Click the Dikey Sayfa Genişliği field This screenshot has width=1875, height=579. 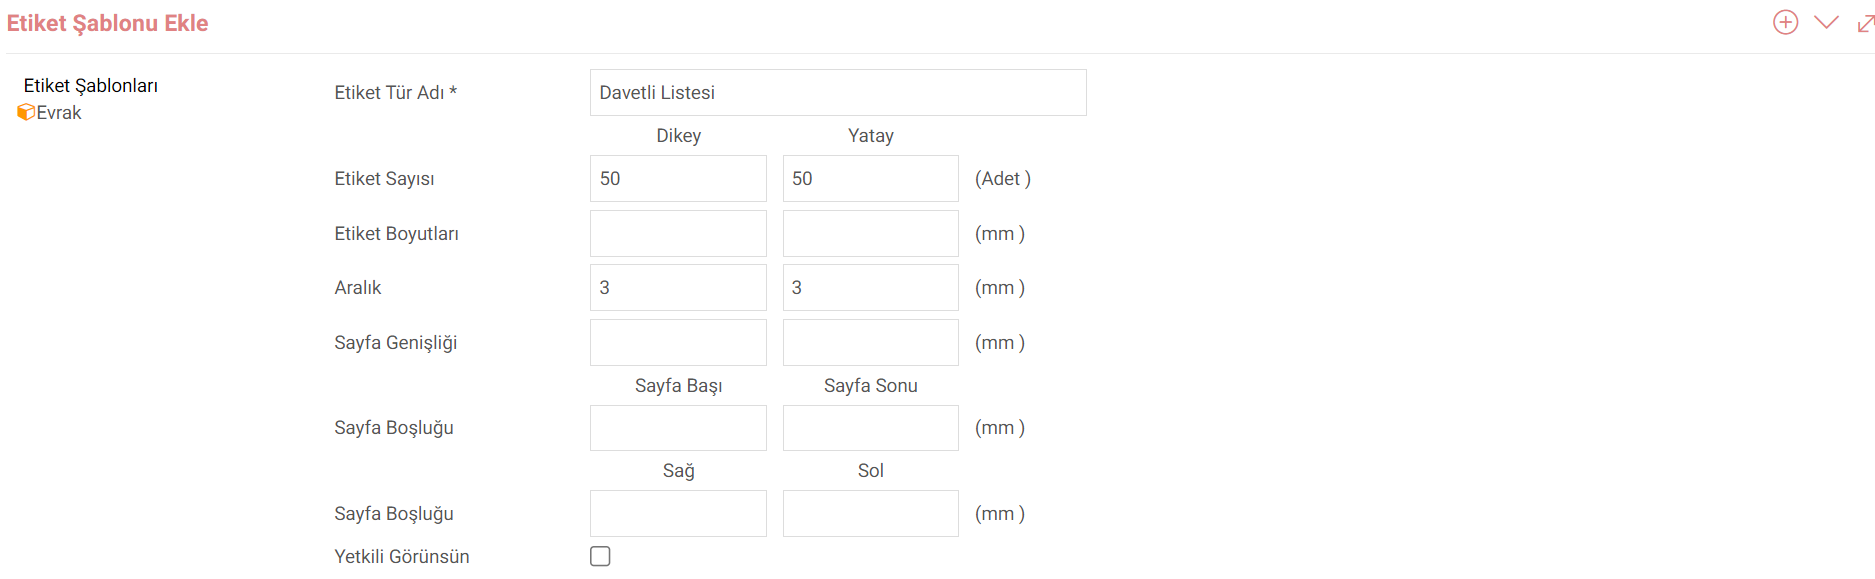(678, 342)
